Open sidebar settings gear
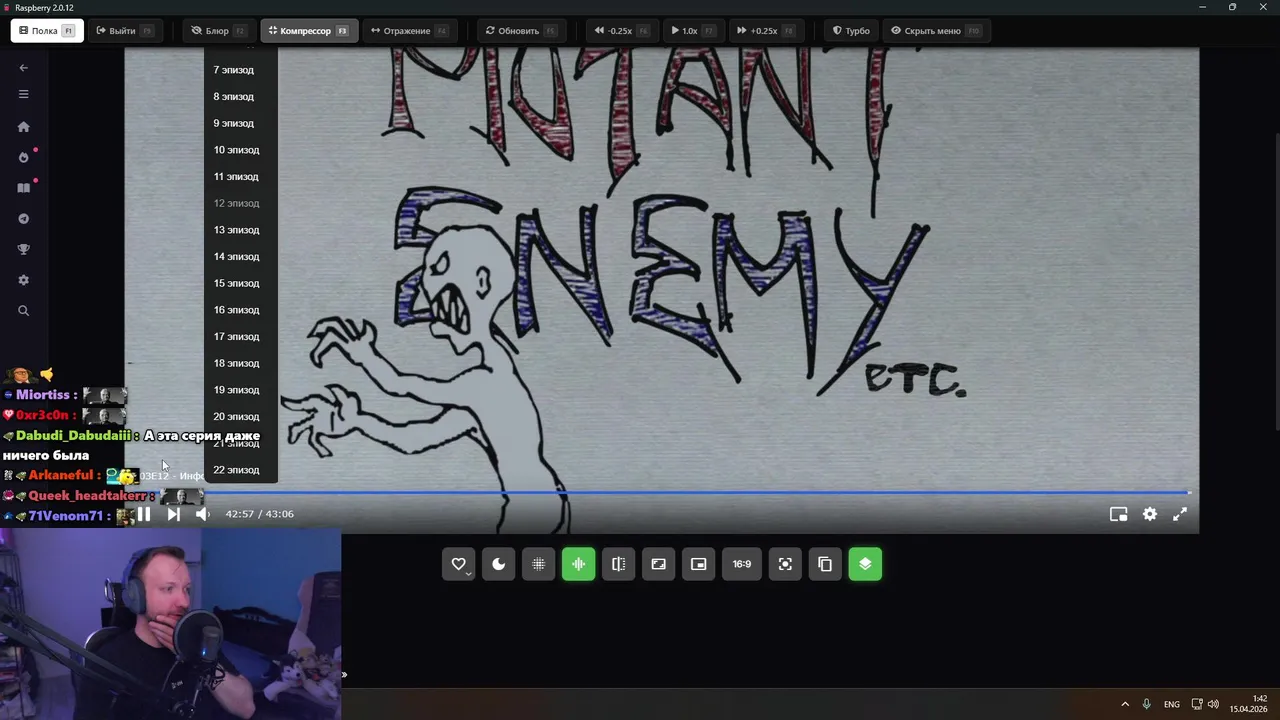Image resolution: width=1280 pixels, height=720 pixels. (23, 280)
